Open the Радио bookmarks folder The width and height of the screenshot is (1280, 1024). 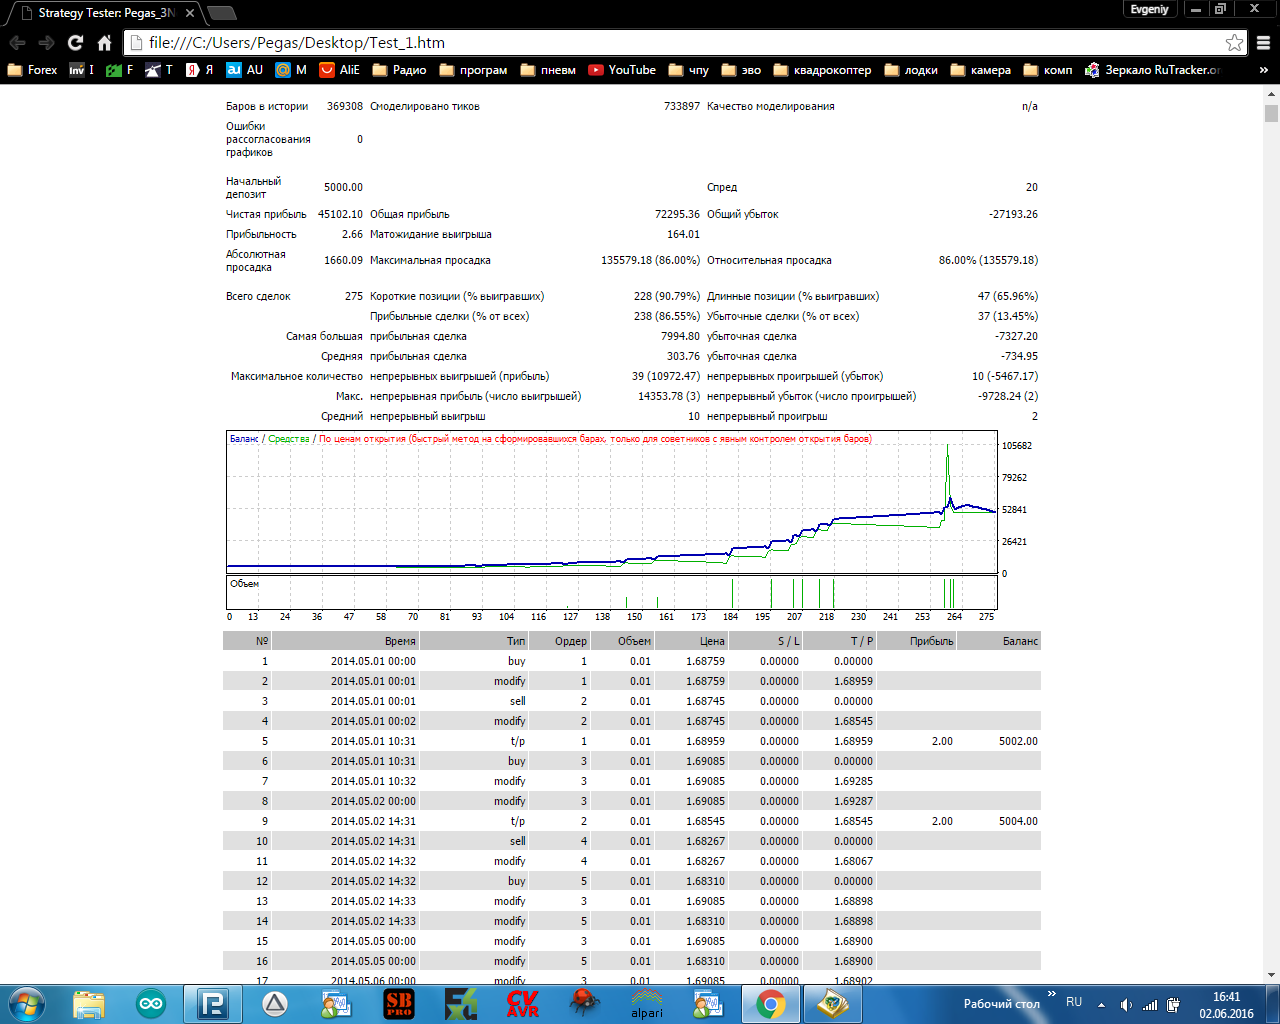(399, 70)
